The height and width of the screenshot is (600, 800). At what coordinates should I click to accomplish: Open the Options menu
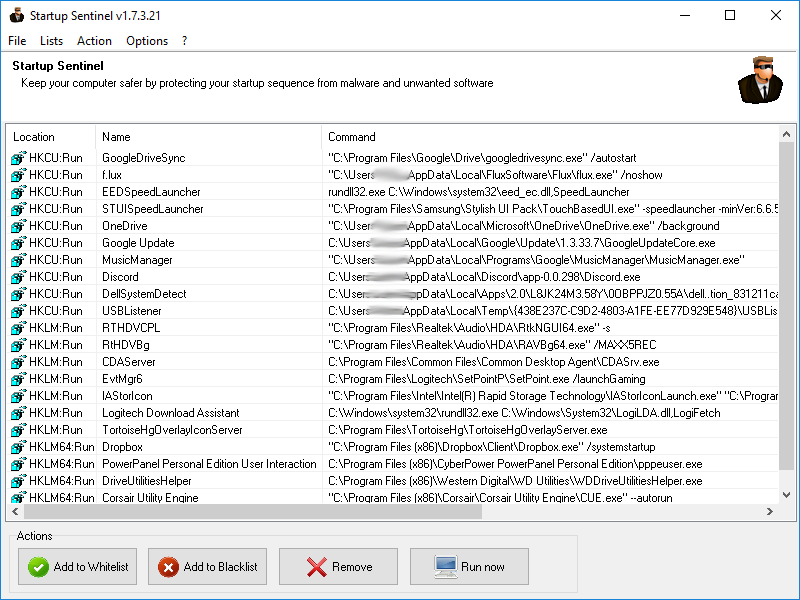tap(147, 41)
